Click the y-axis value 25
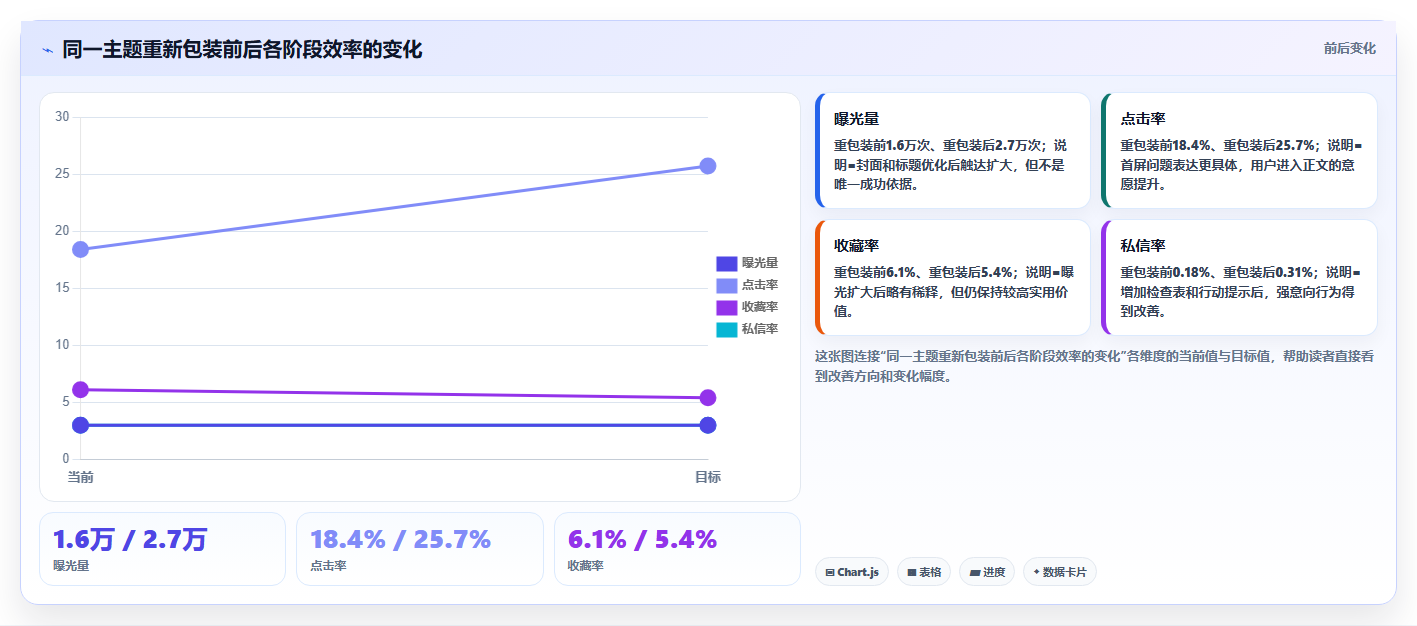1417x626 pixels. (x=62, y=174)
